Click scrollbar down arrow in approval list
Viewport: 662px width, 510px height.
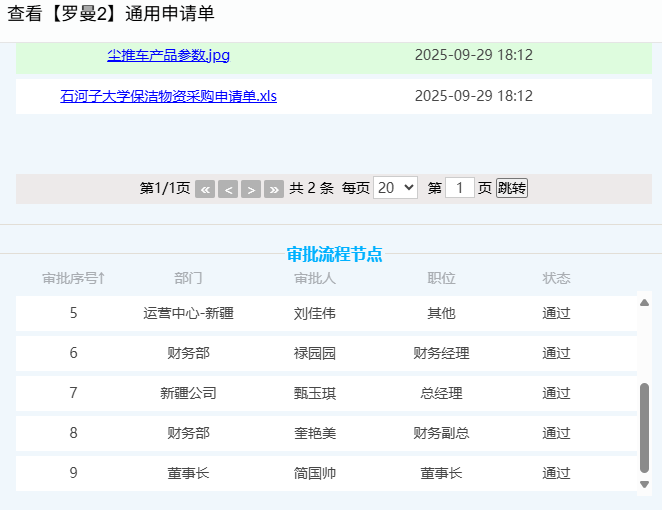point(644,484)
